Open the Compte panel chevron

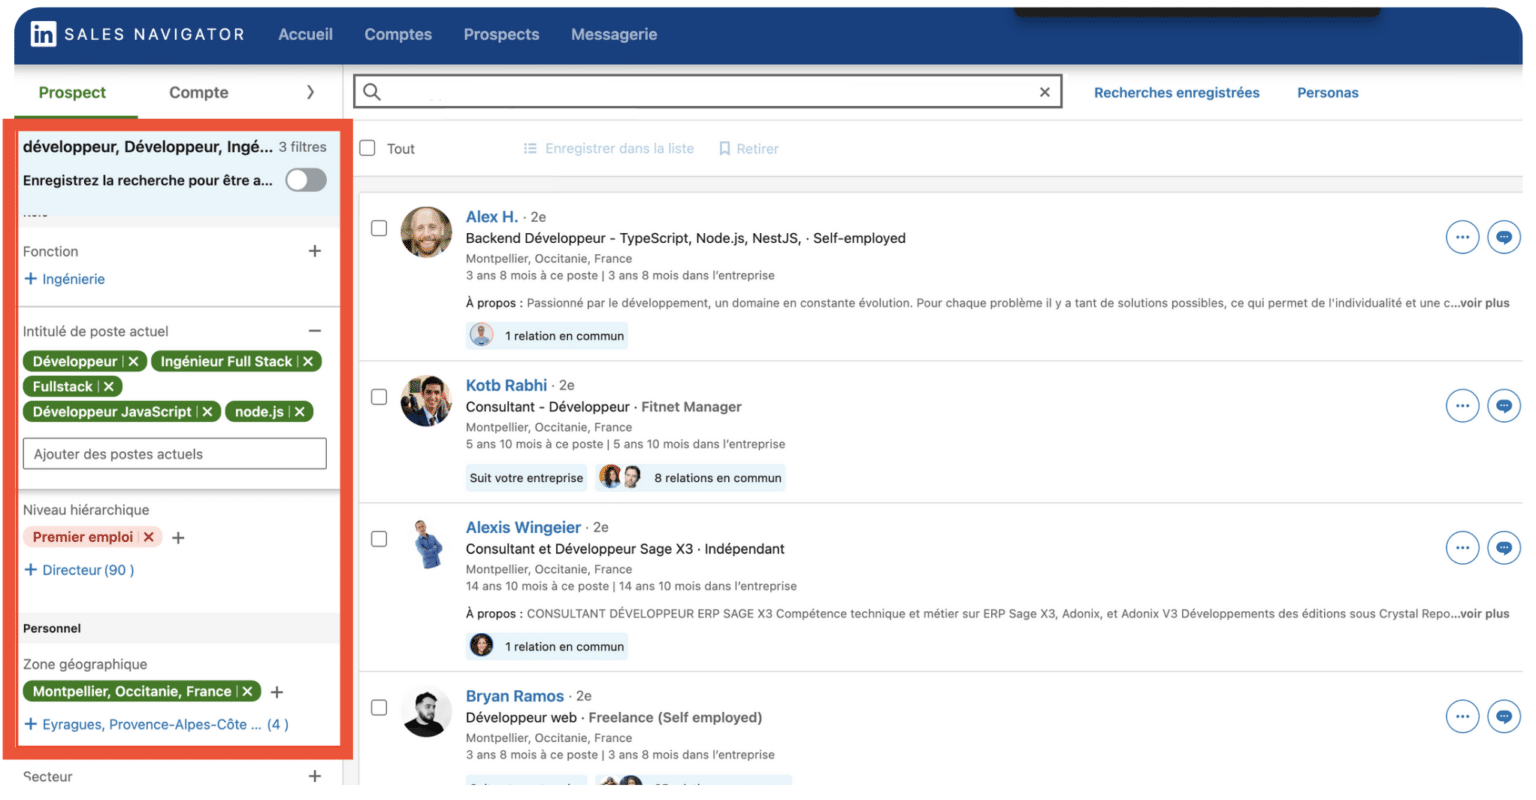(x=311, y=92)
